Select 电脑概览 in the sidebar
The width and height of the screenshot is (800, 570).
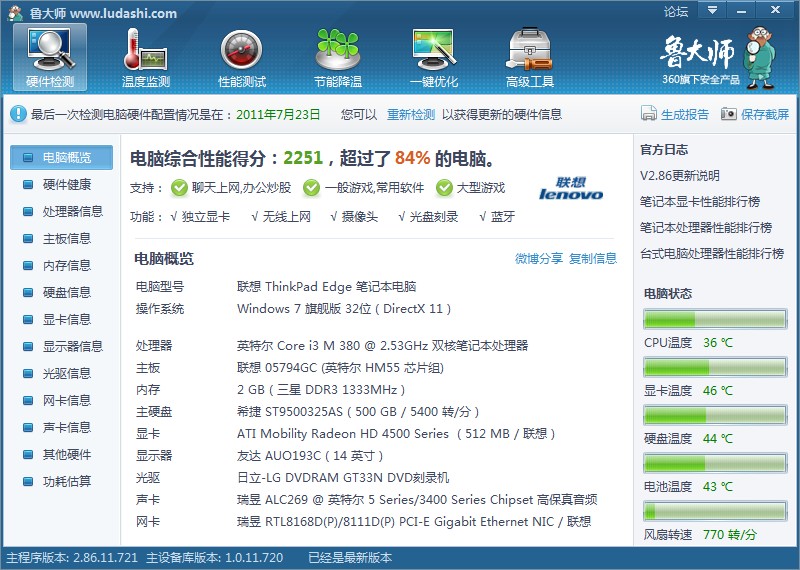point(61,157)
